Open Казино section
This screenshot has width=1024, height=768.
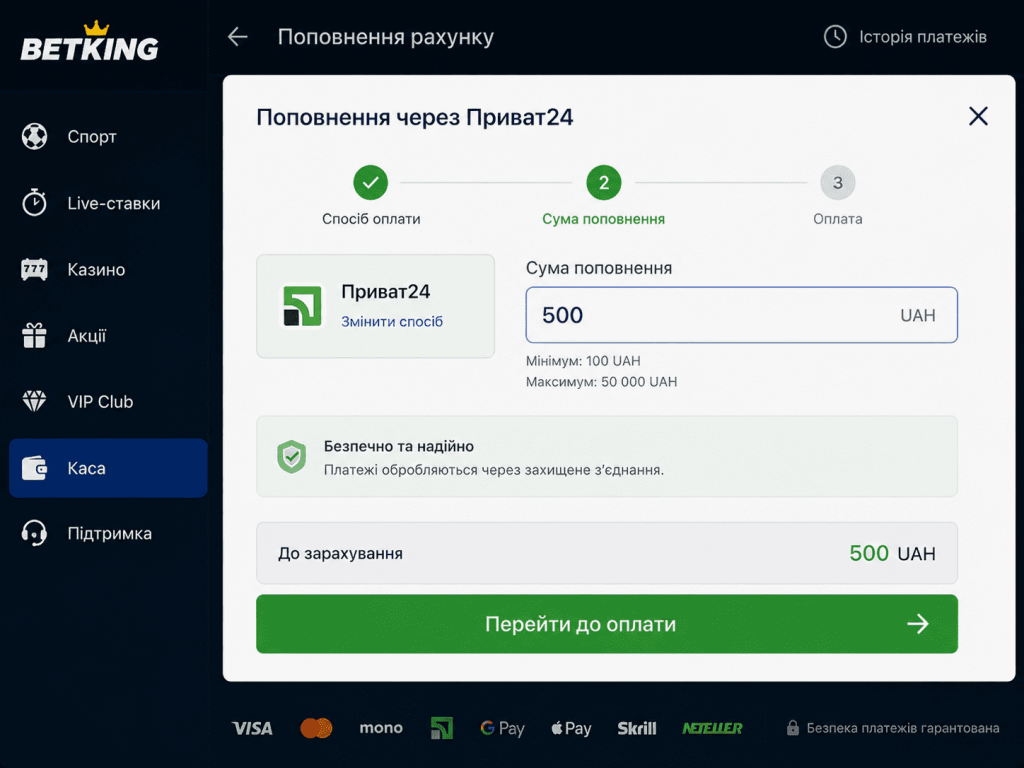click(x=108, y=269)
